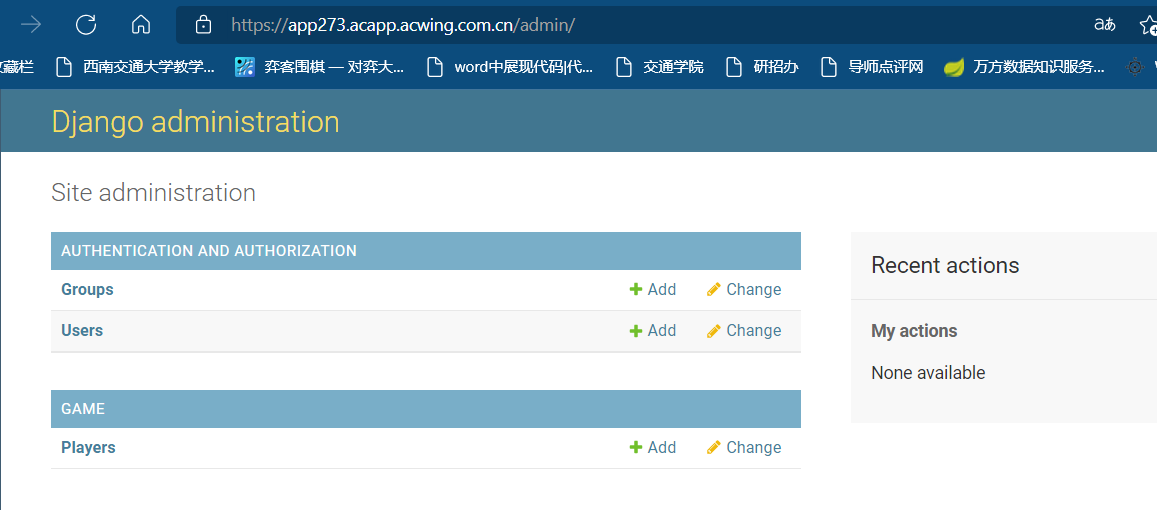
Task: Click the gear favicon bookmark at far right
Action: [1134, 67]
